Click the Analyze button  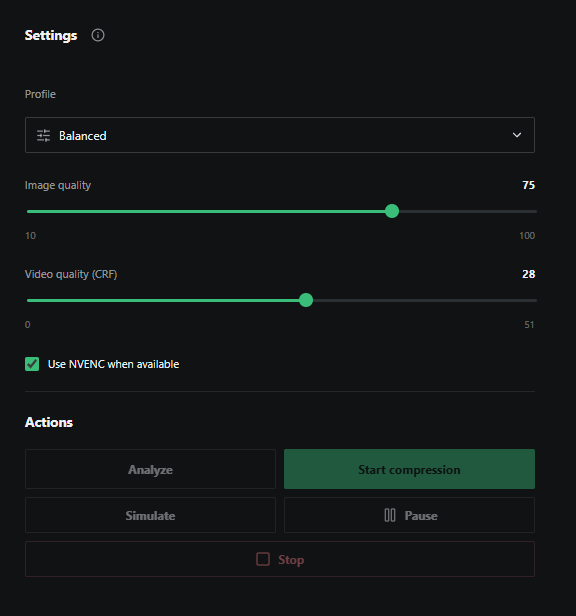coord(150,469)
